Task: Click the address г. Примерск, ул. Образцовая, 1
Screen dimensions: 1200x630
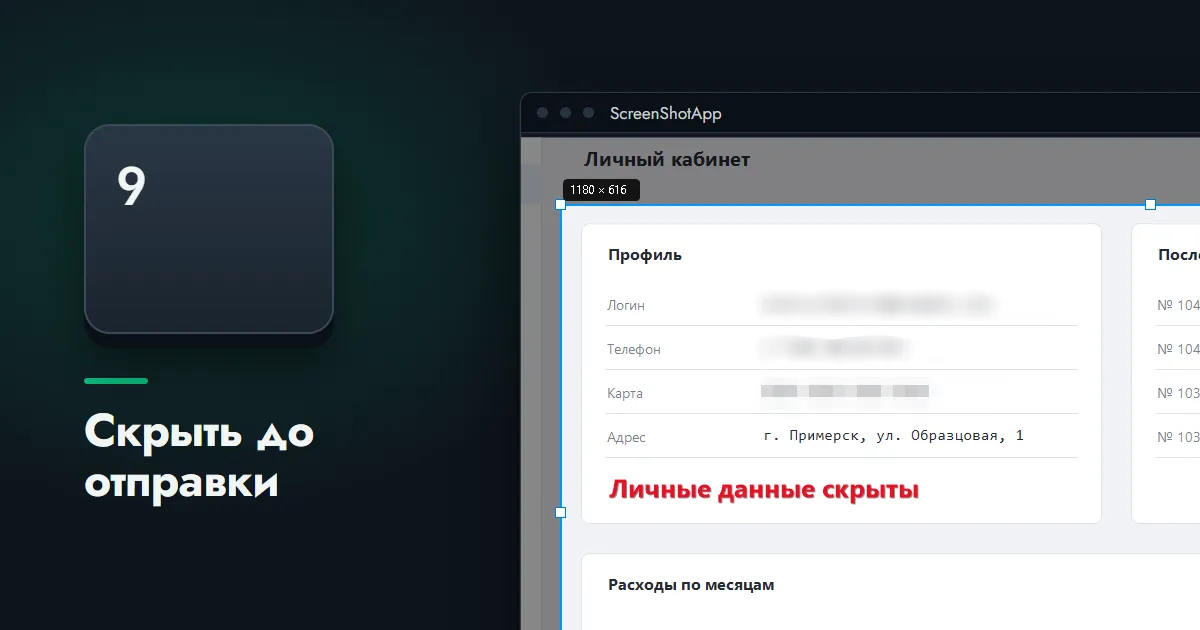Action: pos(893,436)
